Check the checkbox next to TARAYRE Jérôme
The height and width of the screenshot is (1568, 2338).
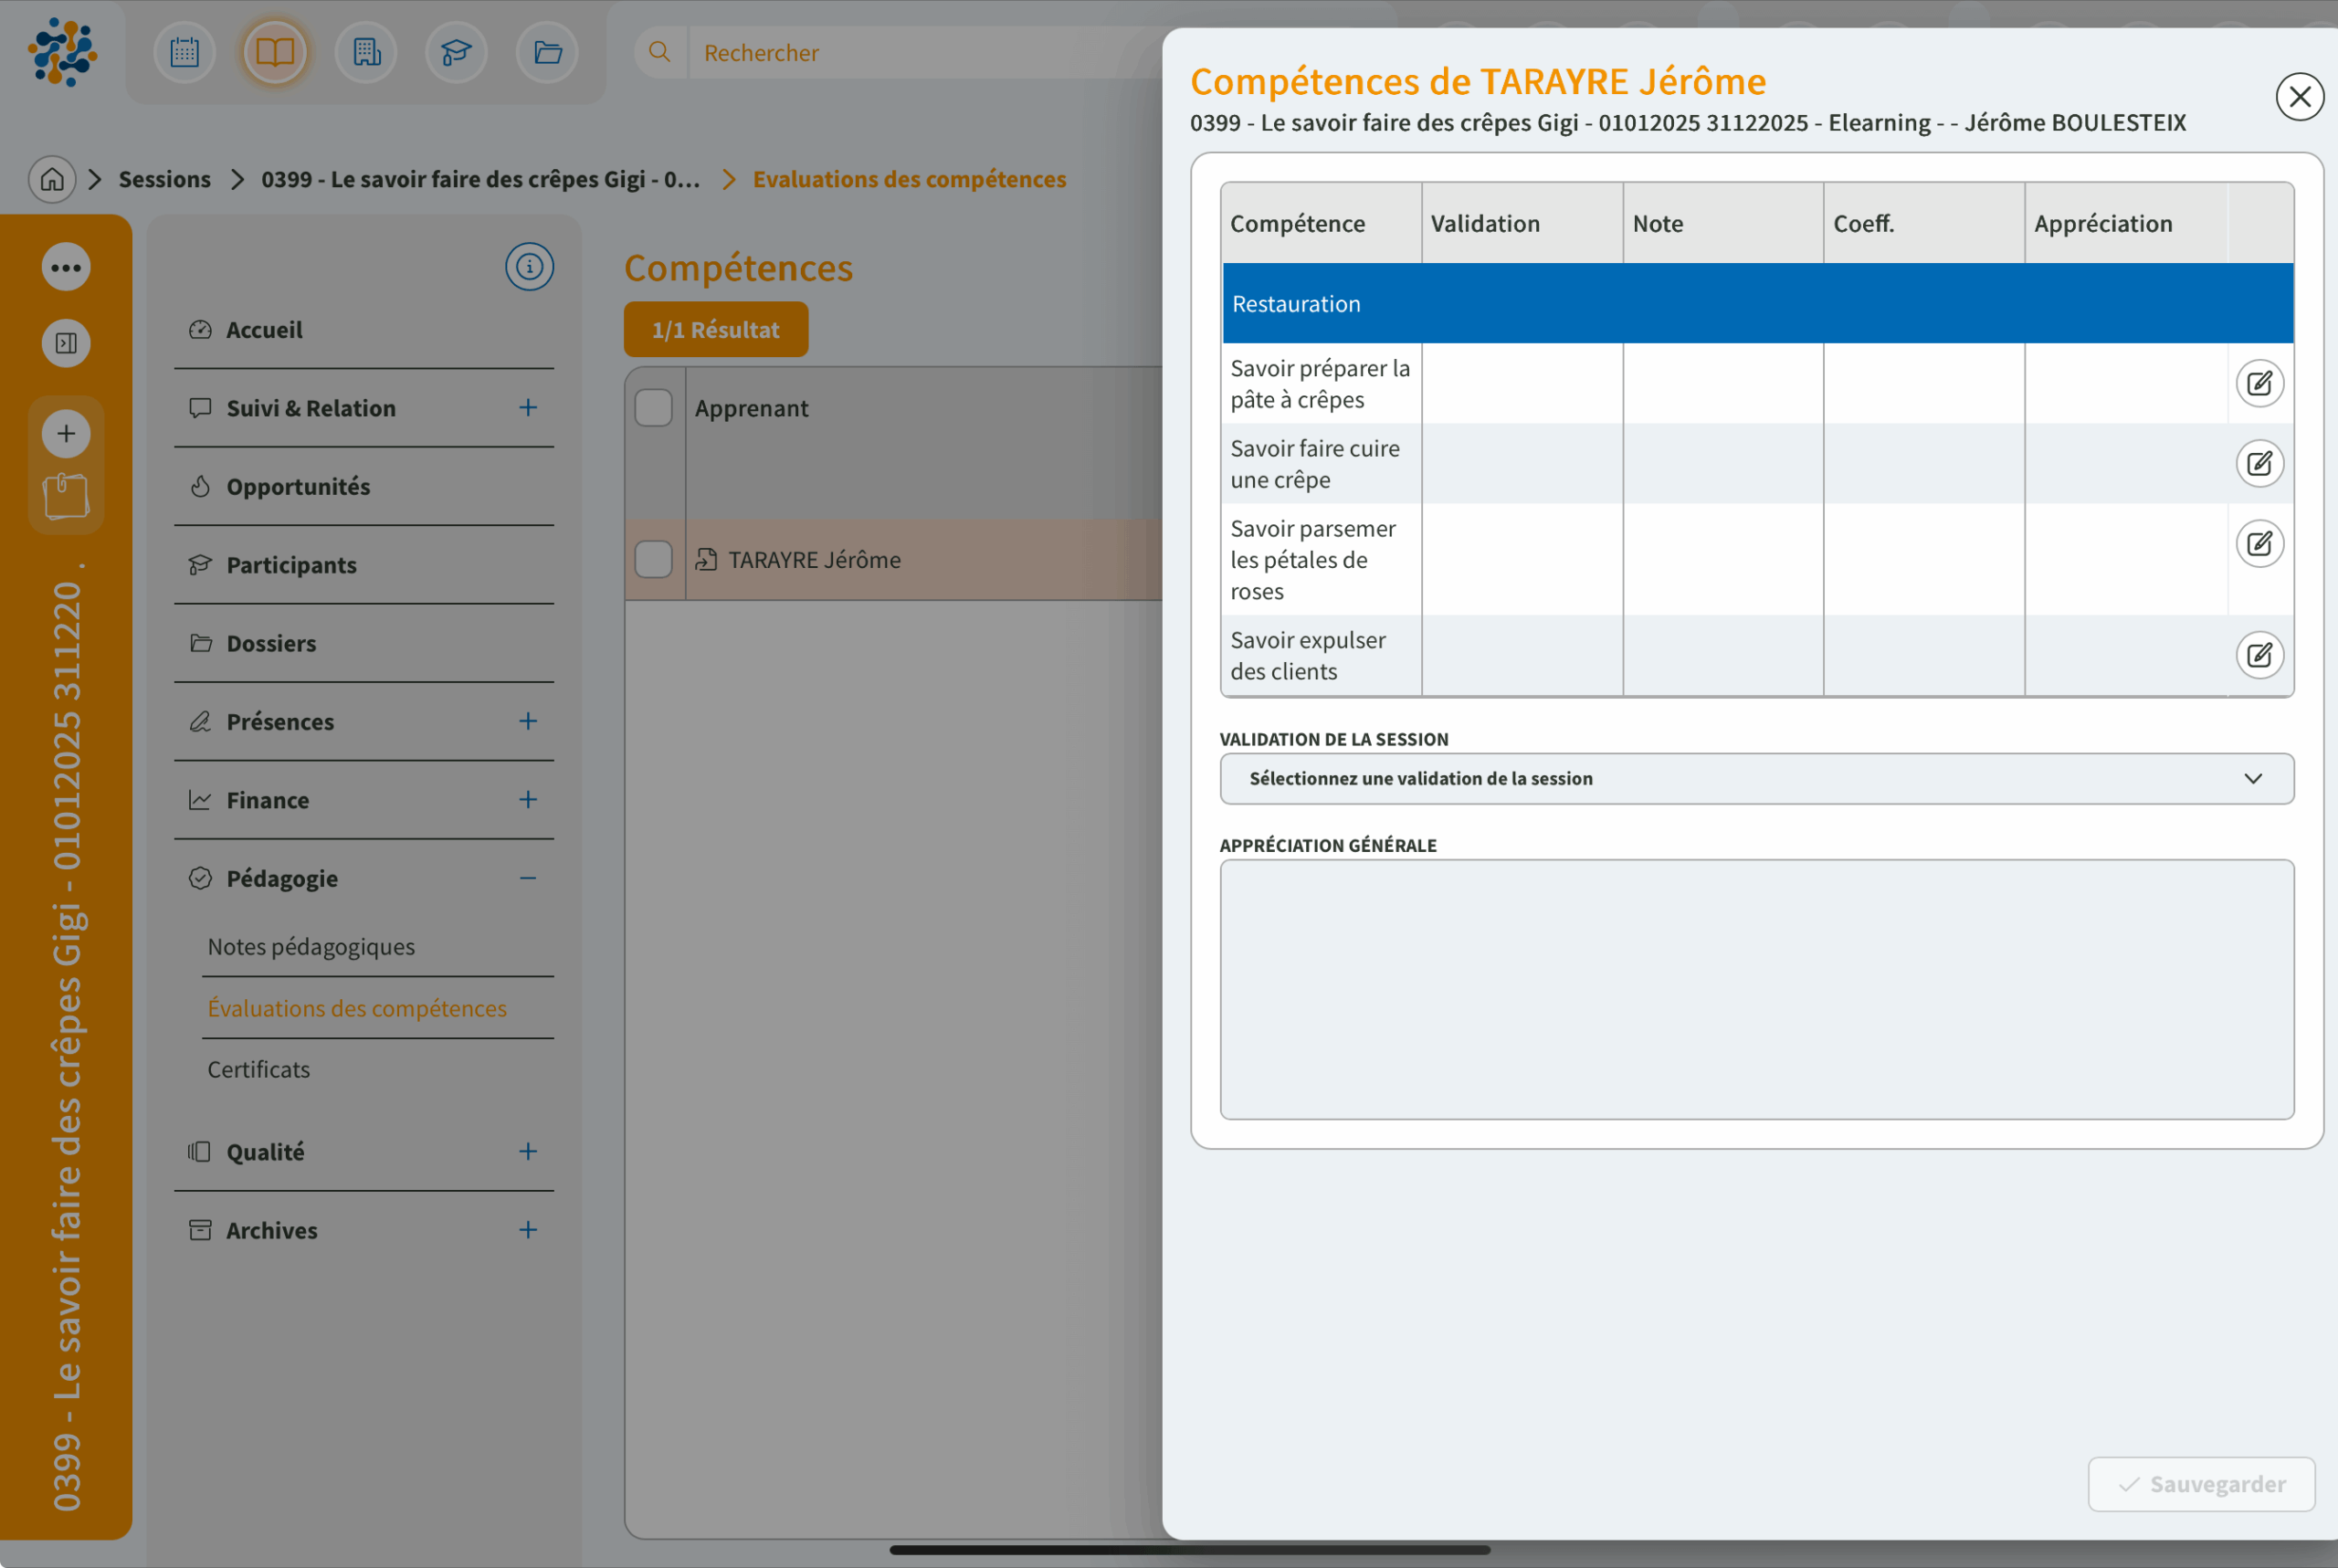click(653, 560)
